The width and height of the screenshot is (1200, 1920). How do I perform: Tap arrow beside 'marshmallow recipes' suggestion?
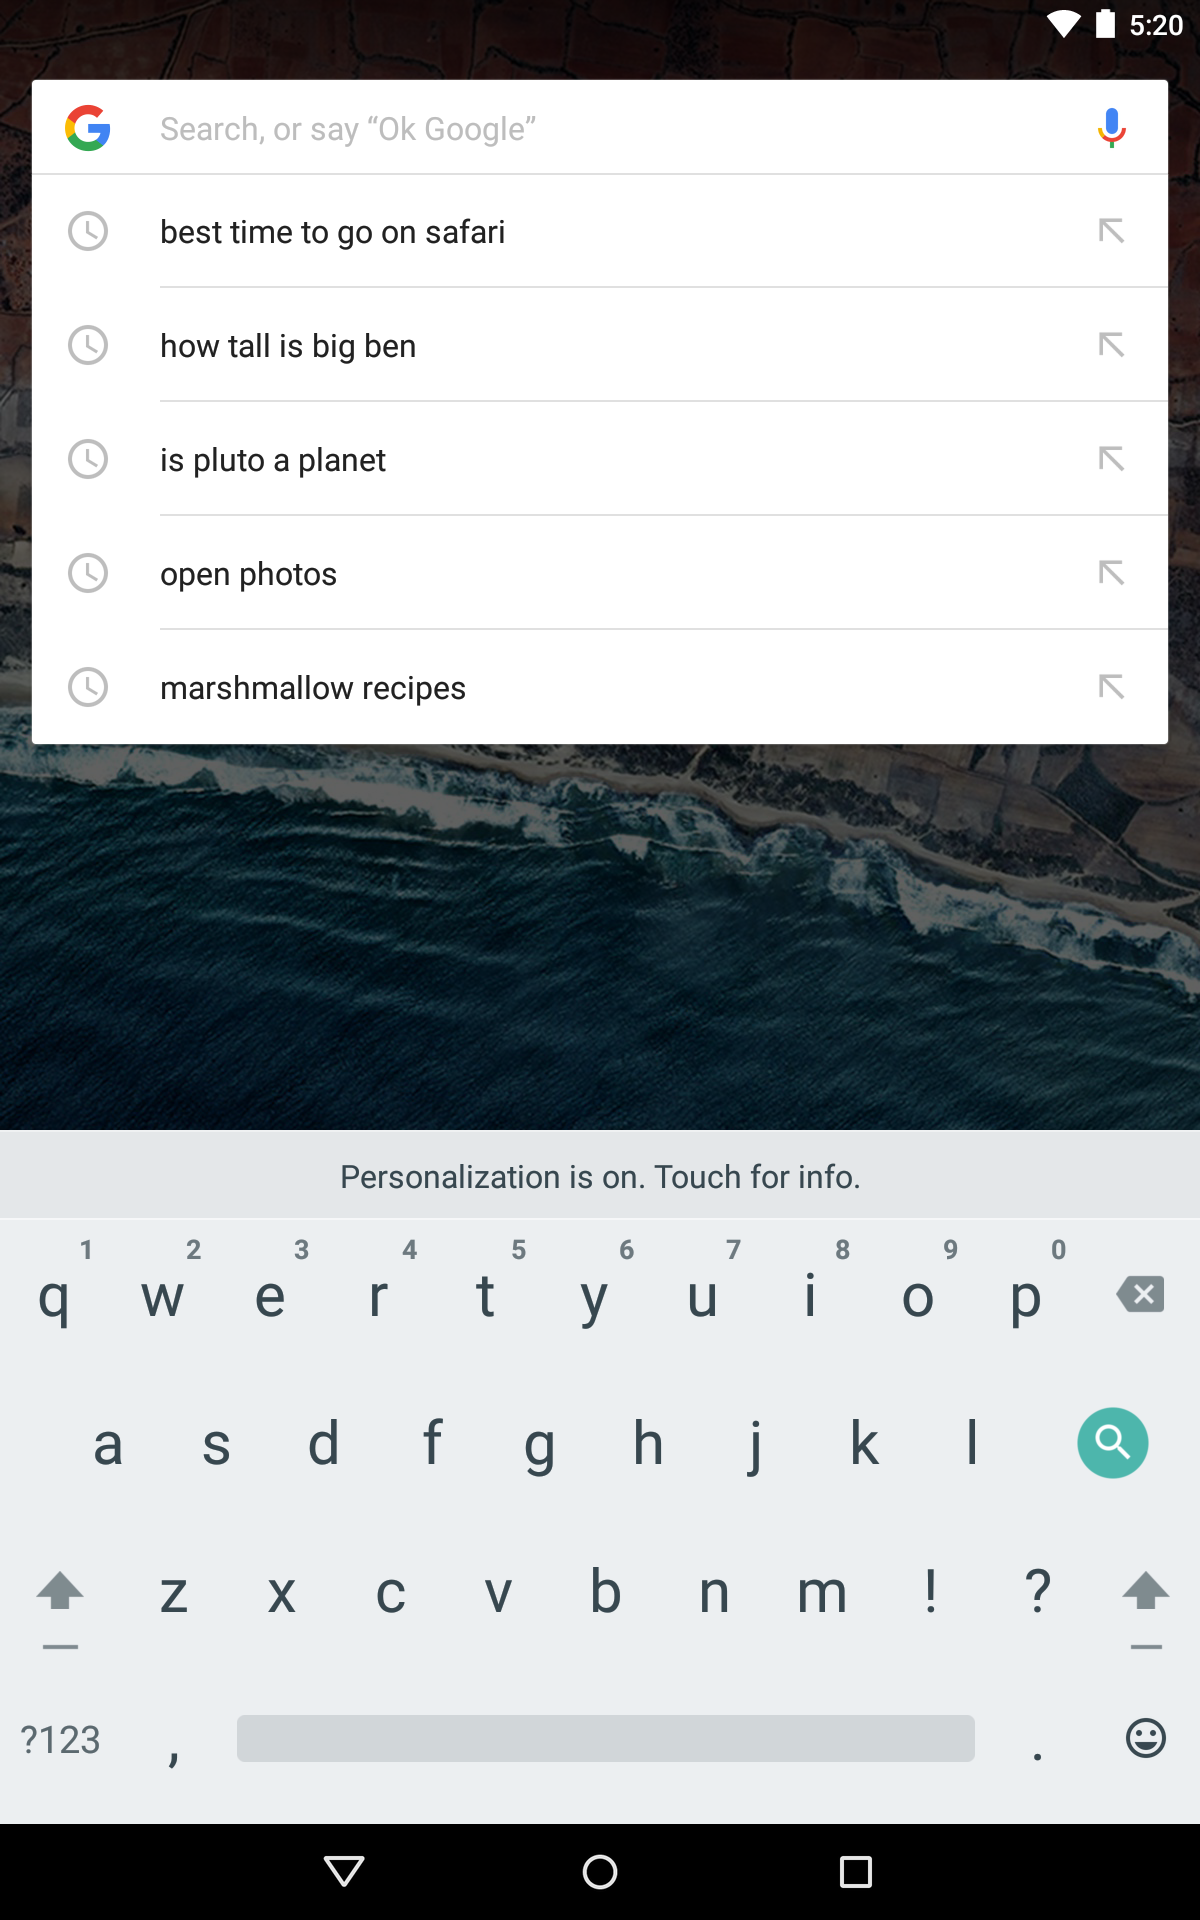pos(1111,687)
